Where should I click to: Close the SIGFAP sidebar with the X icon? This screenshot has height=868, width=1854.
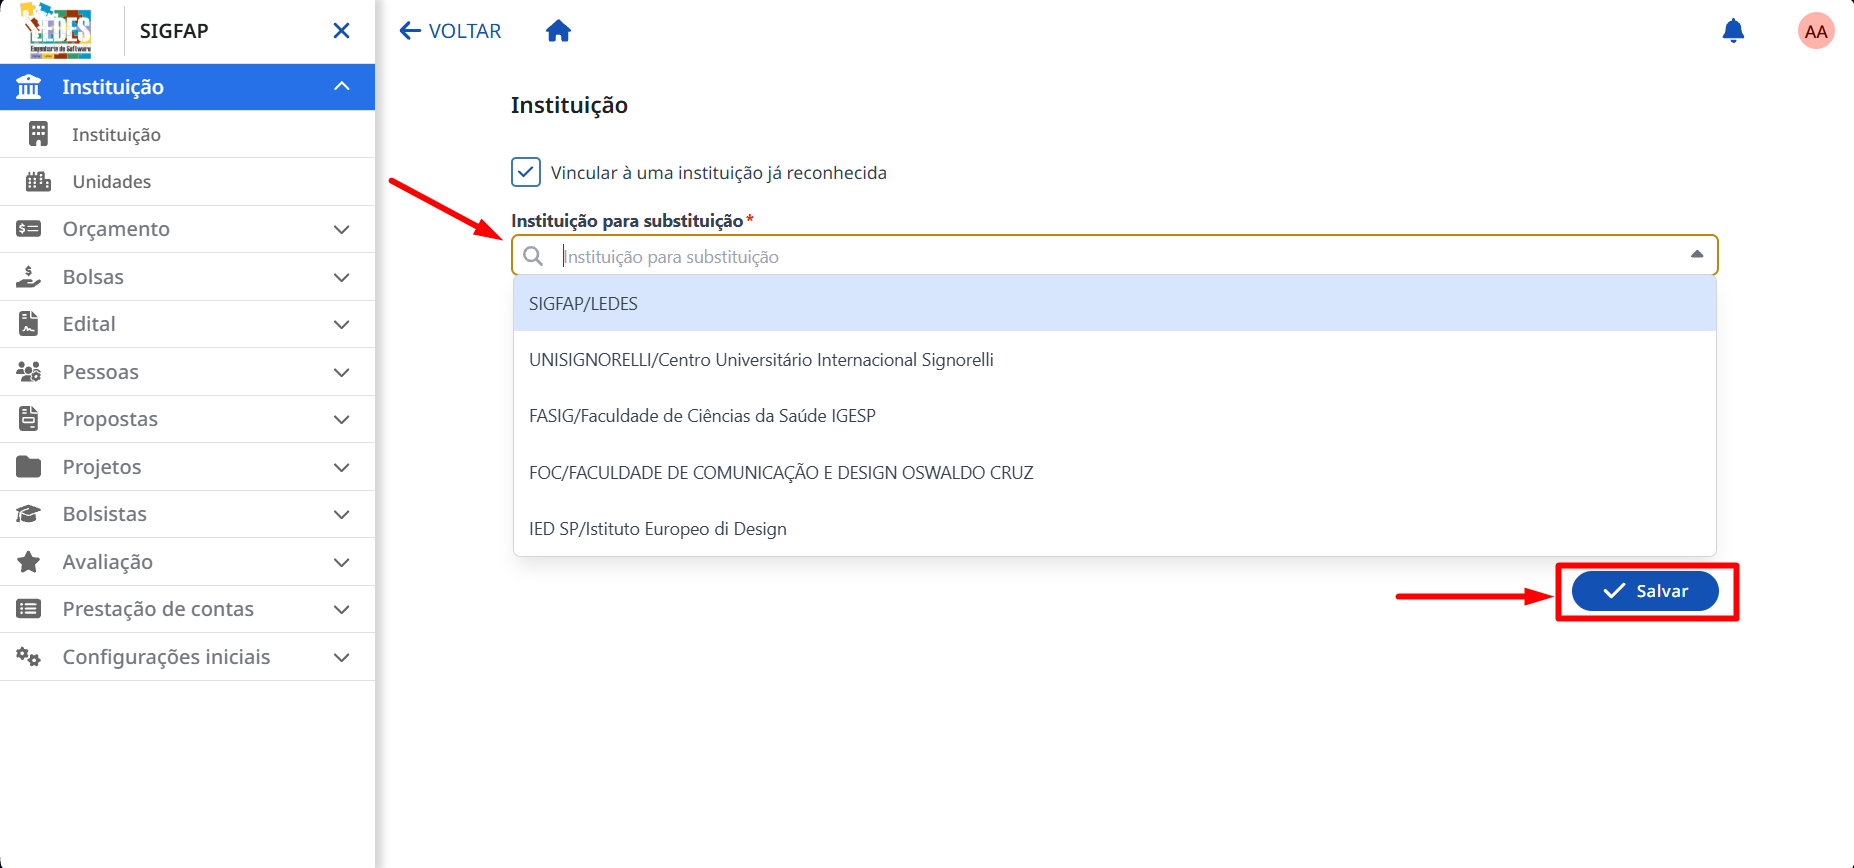click(341, 31)
